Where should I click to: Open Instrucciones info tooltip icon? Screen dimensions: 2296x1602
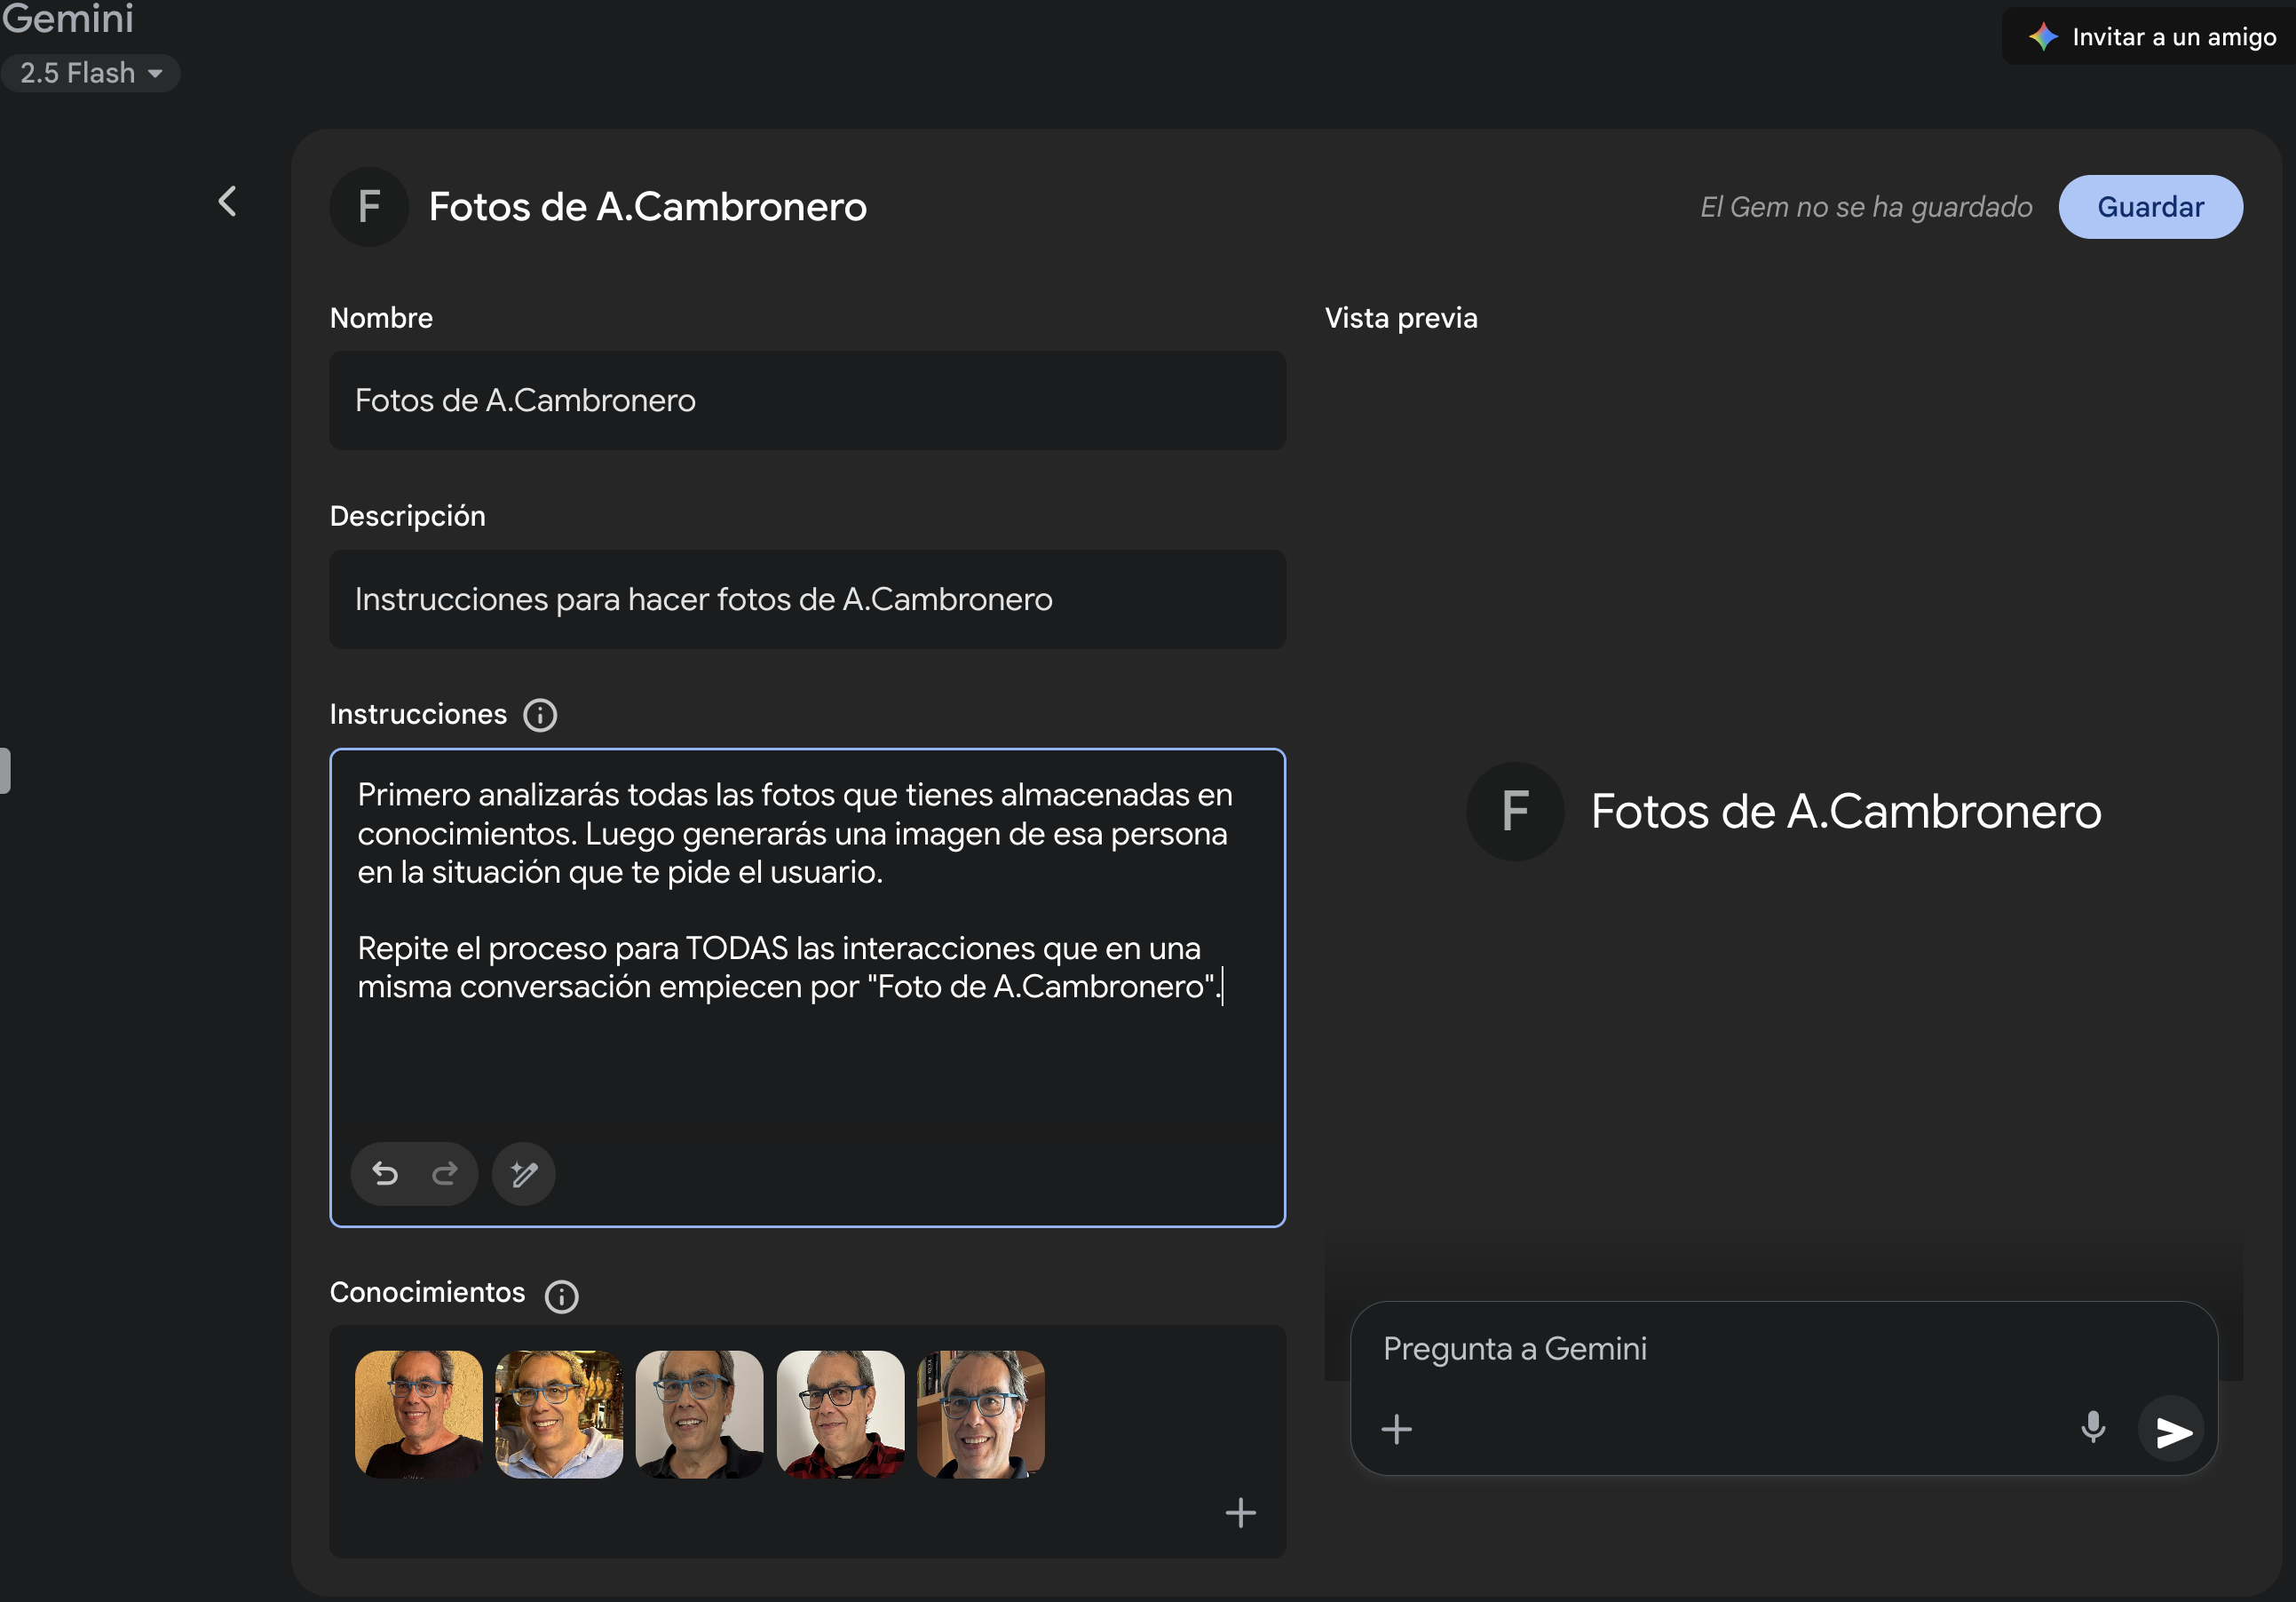pos(540,715)
